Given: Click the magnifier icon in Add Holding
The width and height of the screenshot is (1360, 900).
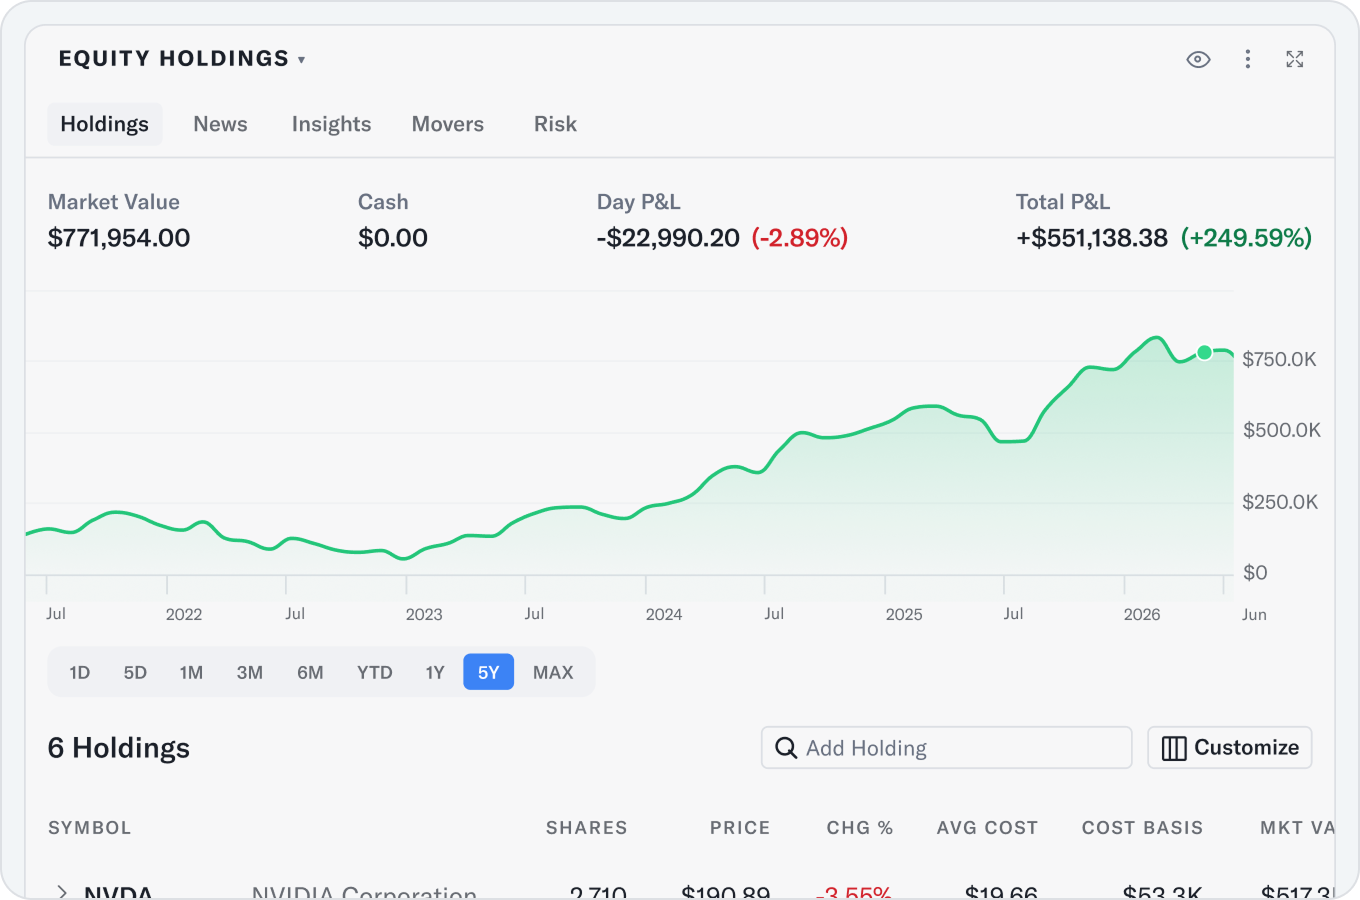Looking at the screenshot, I should click(x=786, y=748).
